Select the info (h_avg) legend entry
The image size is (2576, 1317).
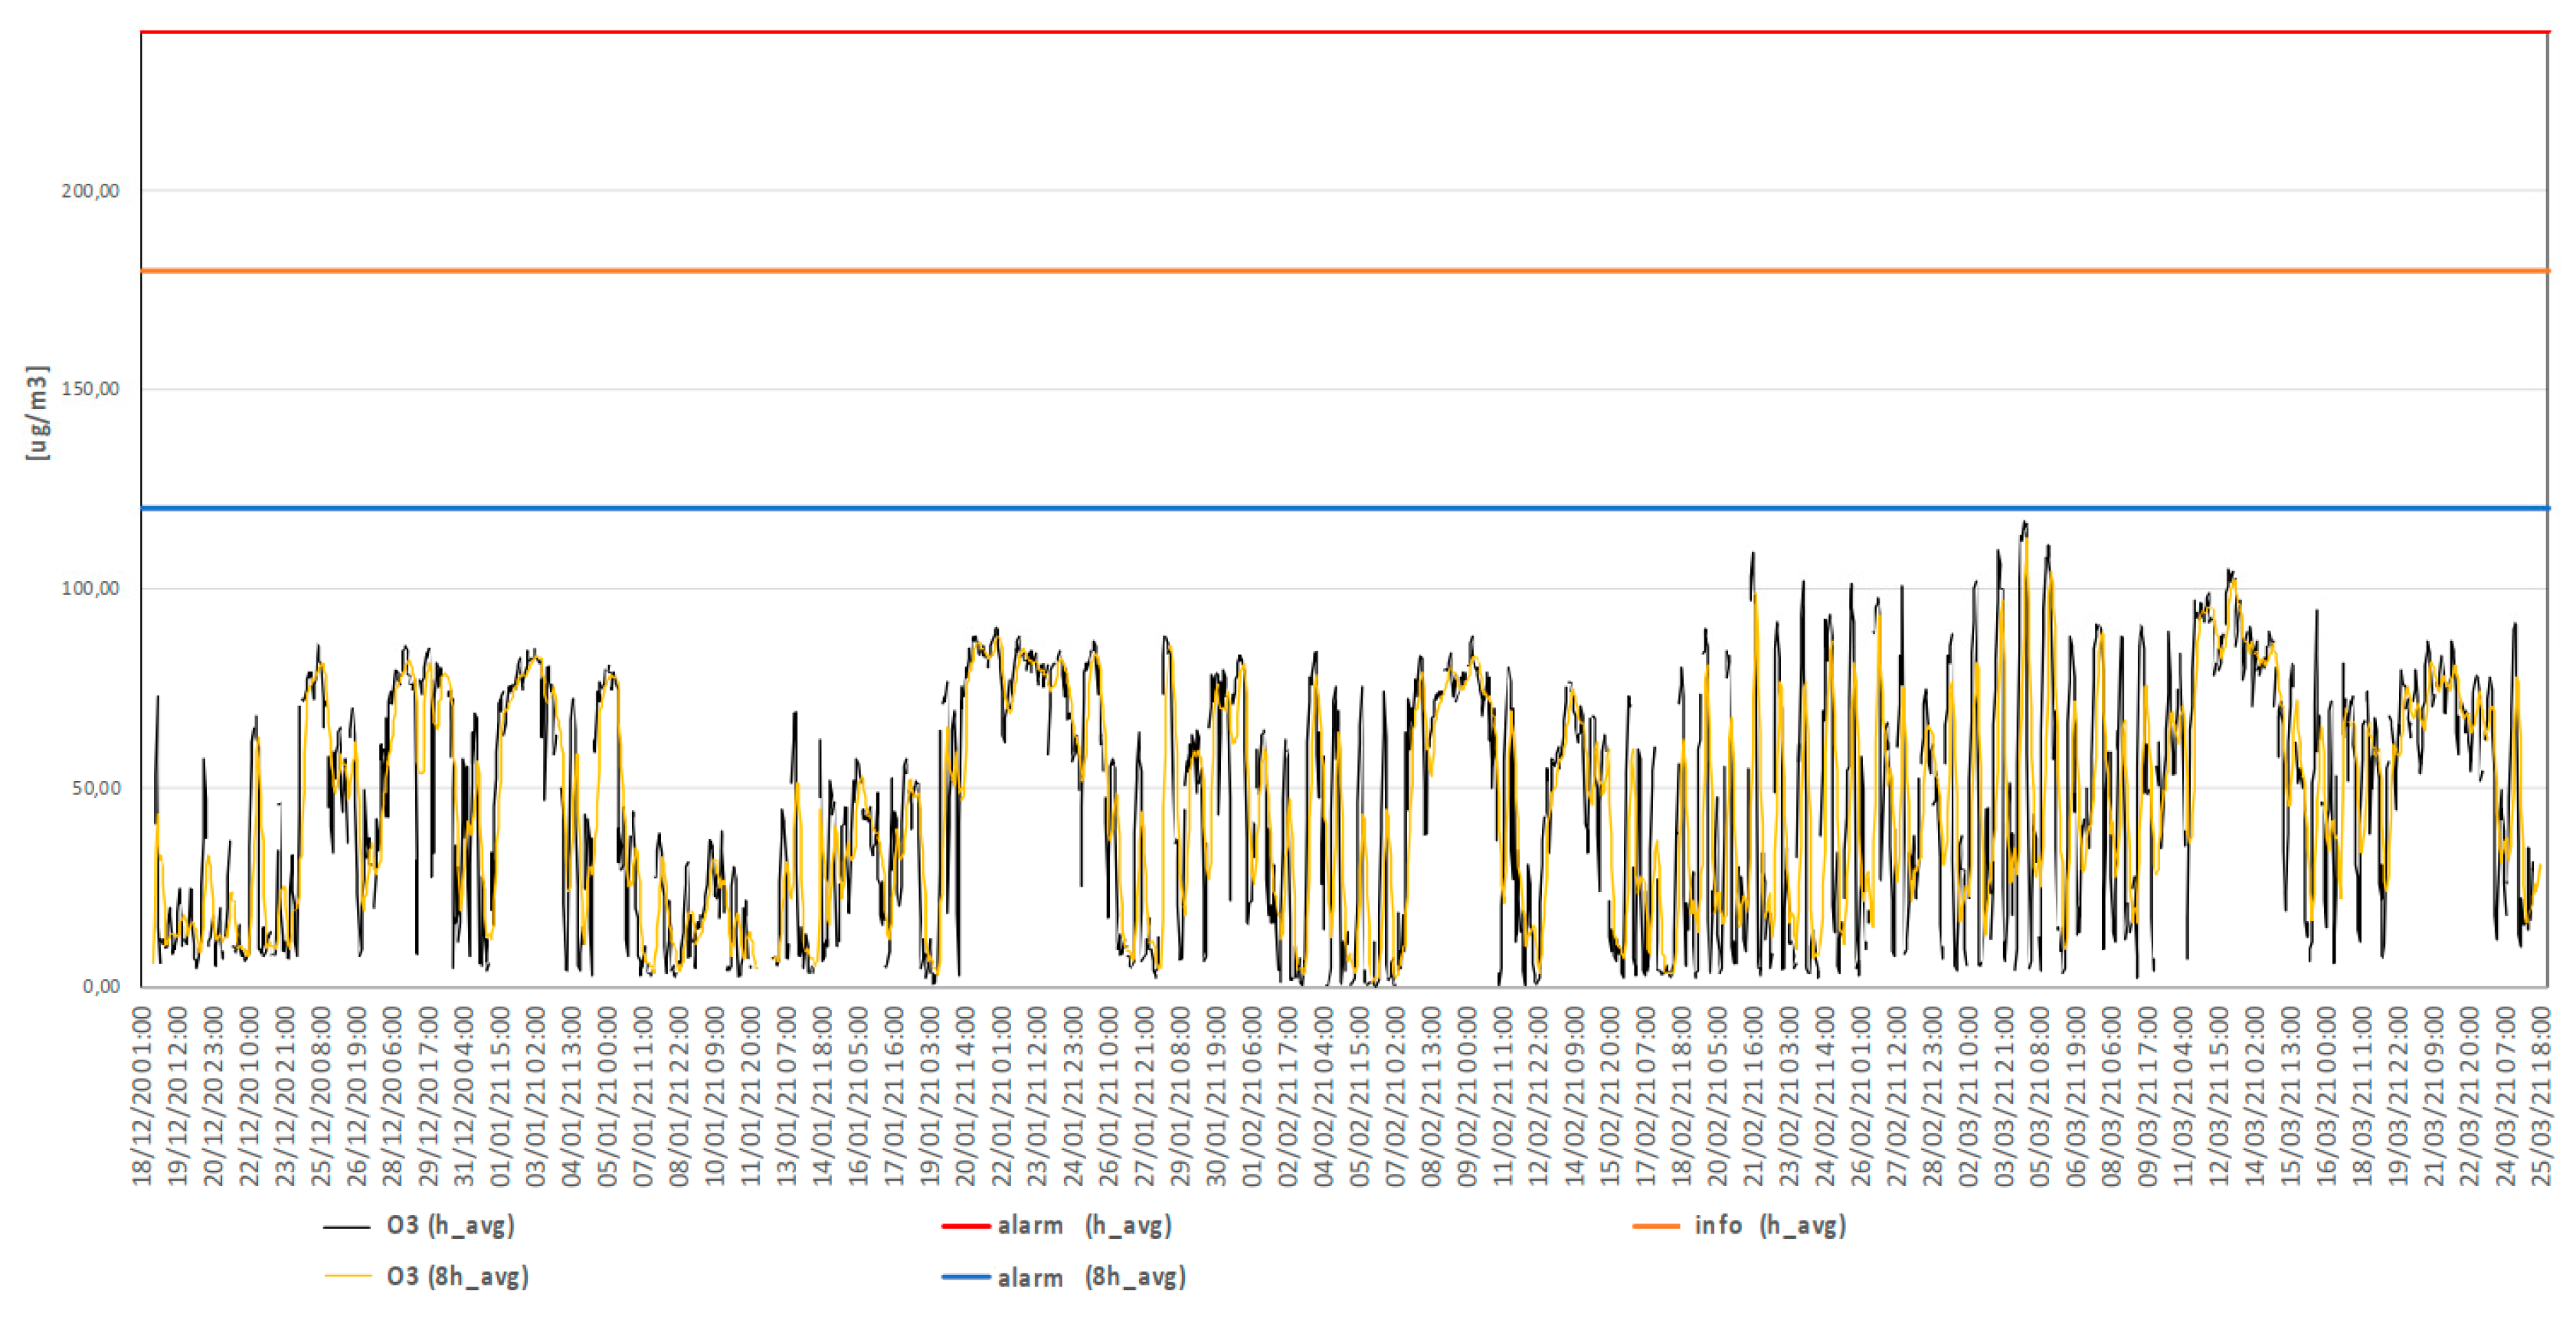(1769, 1225)
